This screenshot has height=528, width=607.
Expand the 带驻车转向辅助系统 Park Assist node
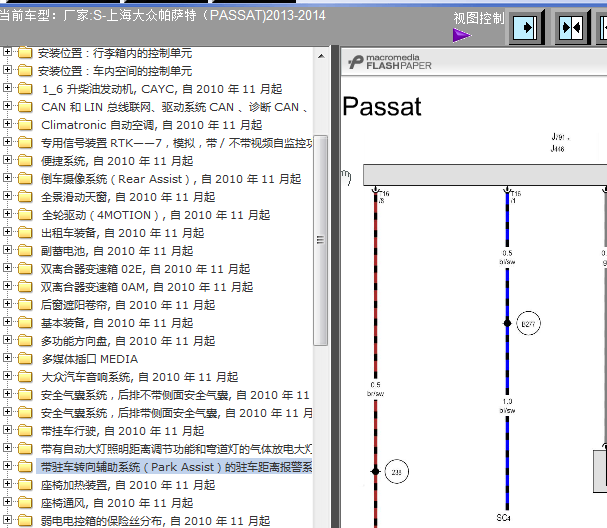tap(7, 466)
